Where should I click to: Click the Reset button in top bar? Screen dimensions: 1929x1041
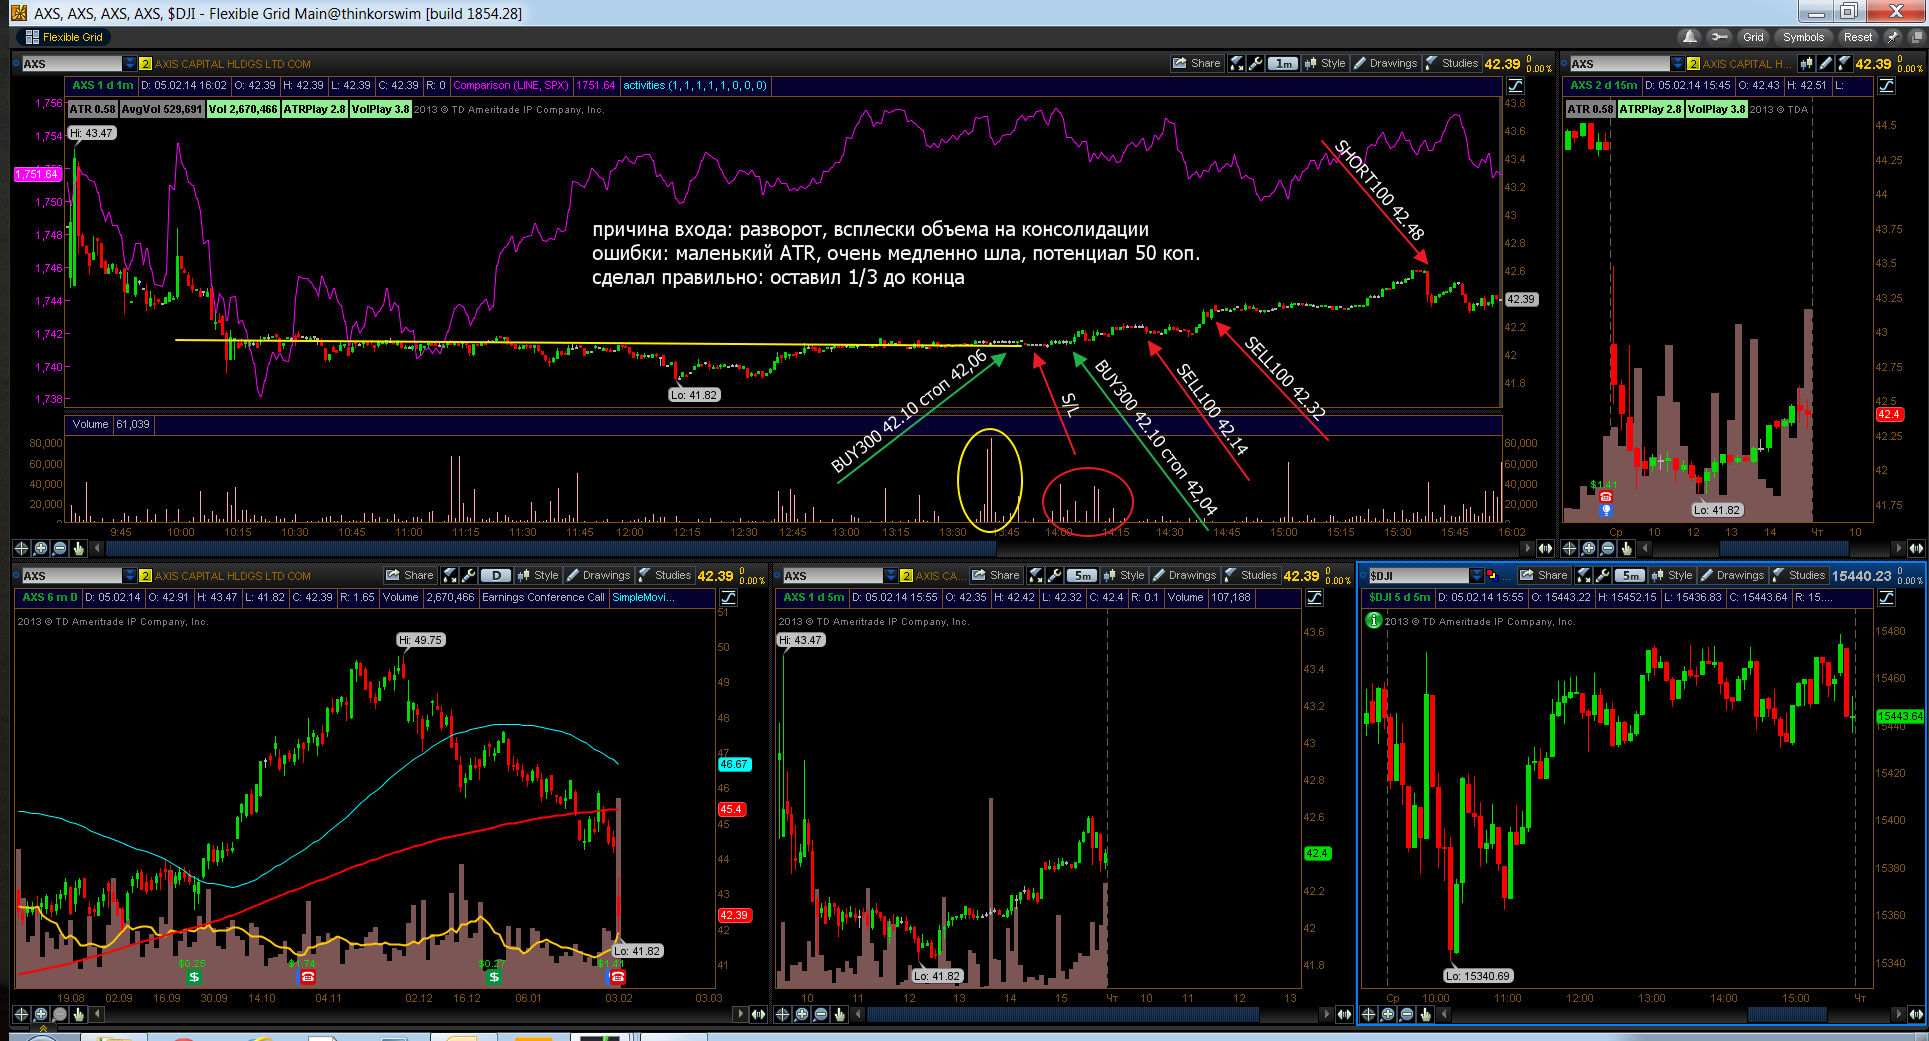[x=1858, y=37]
